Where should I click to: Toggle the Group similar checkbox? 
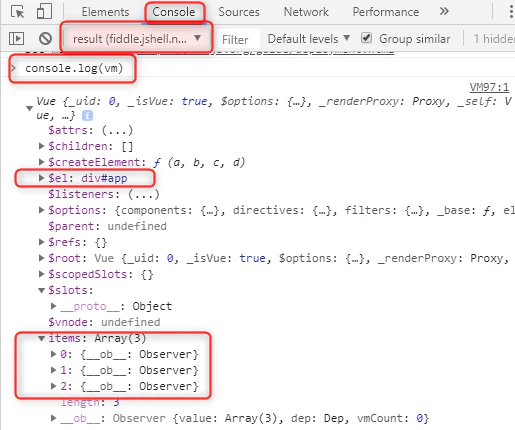click(366, 38)
